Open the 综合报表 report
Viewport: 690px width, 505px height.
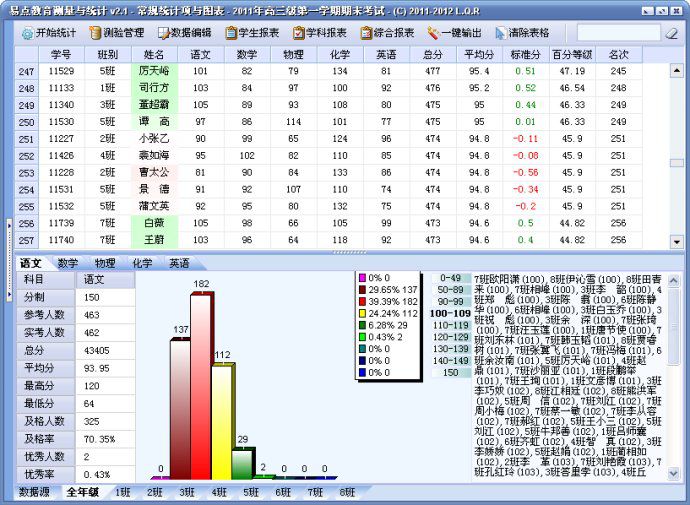point(387,33)
